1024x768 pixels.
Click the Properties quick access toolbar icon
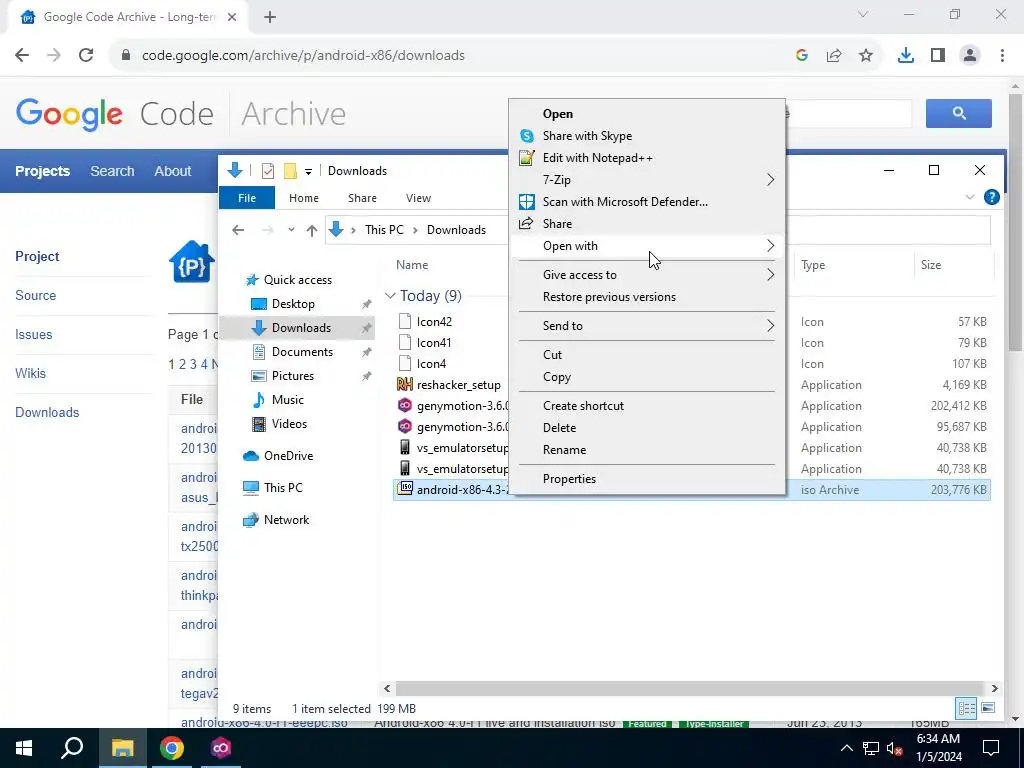tap(268, 171)
